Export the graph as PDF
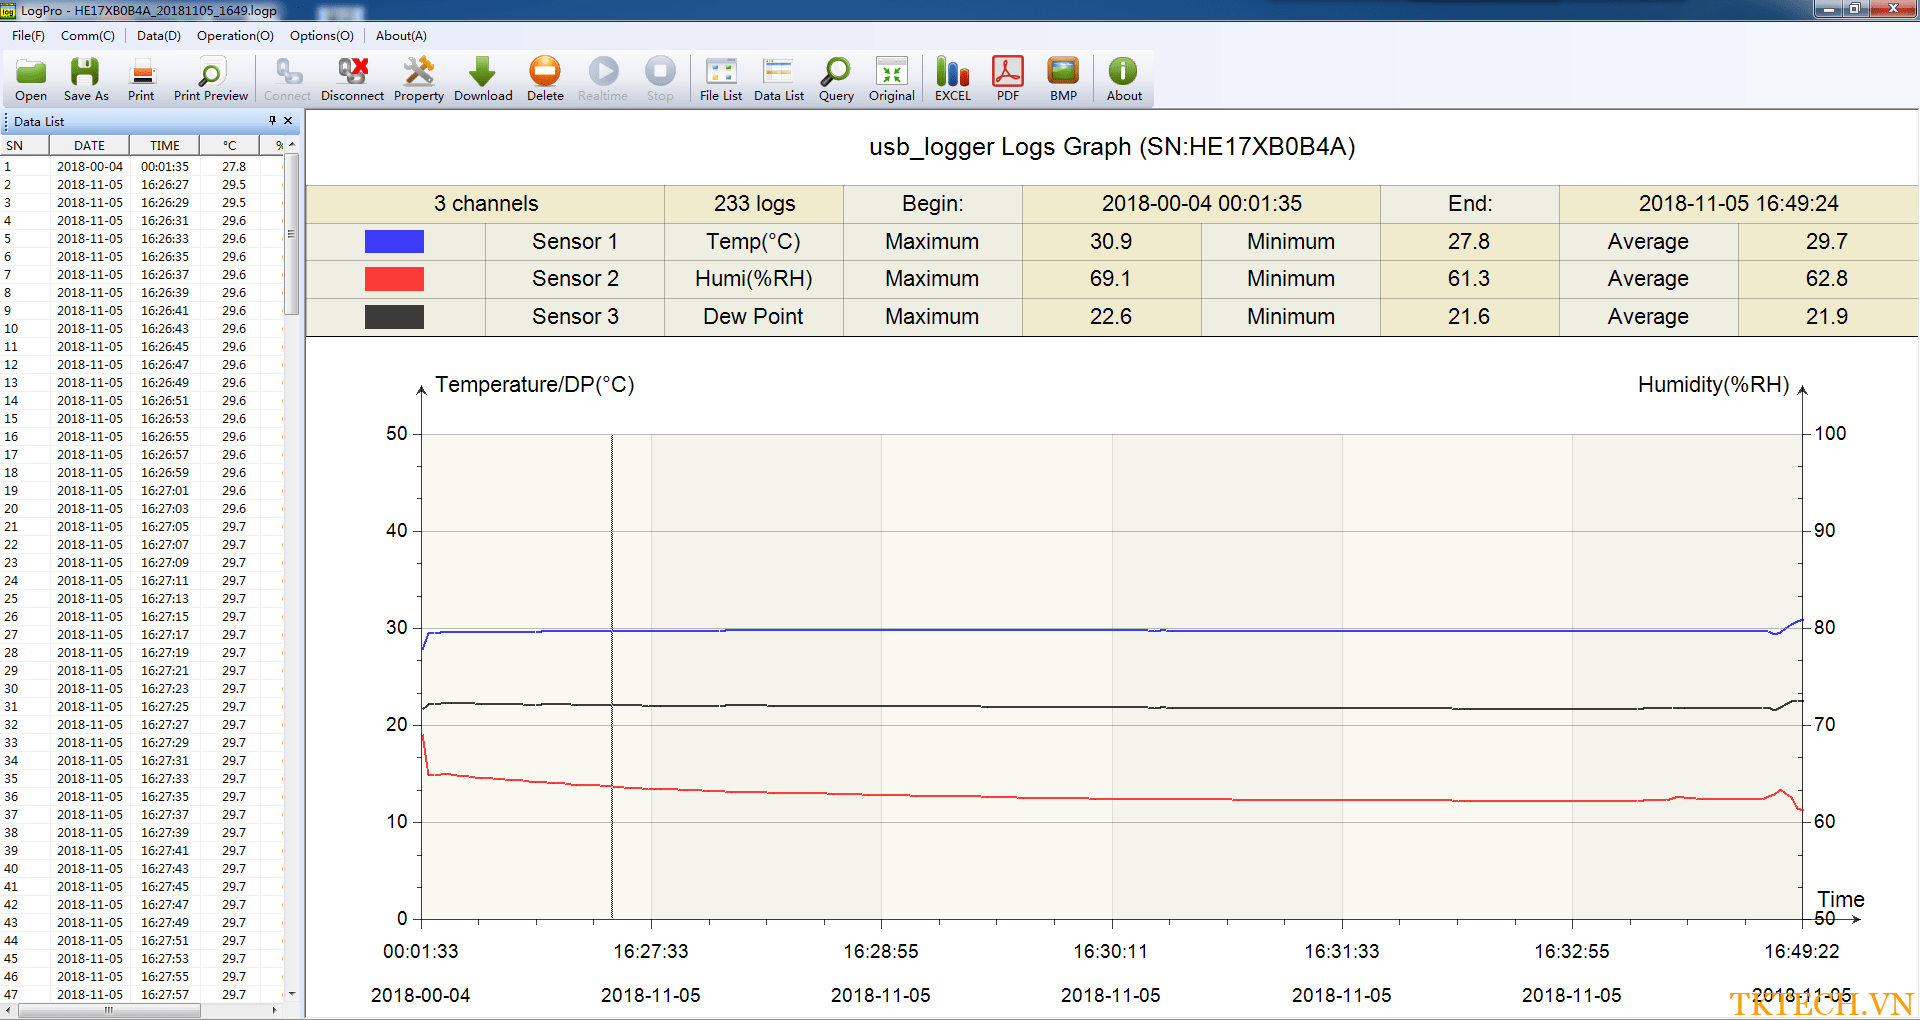Image resolution: width=1920 pixels, height=1020 pixels. click(x=1007, y=79)
